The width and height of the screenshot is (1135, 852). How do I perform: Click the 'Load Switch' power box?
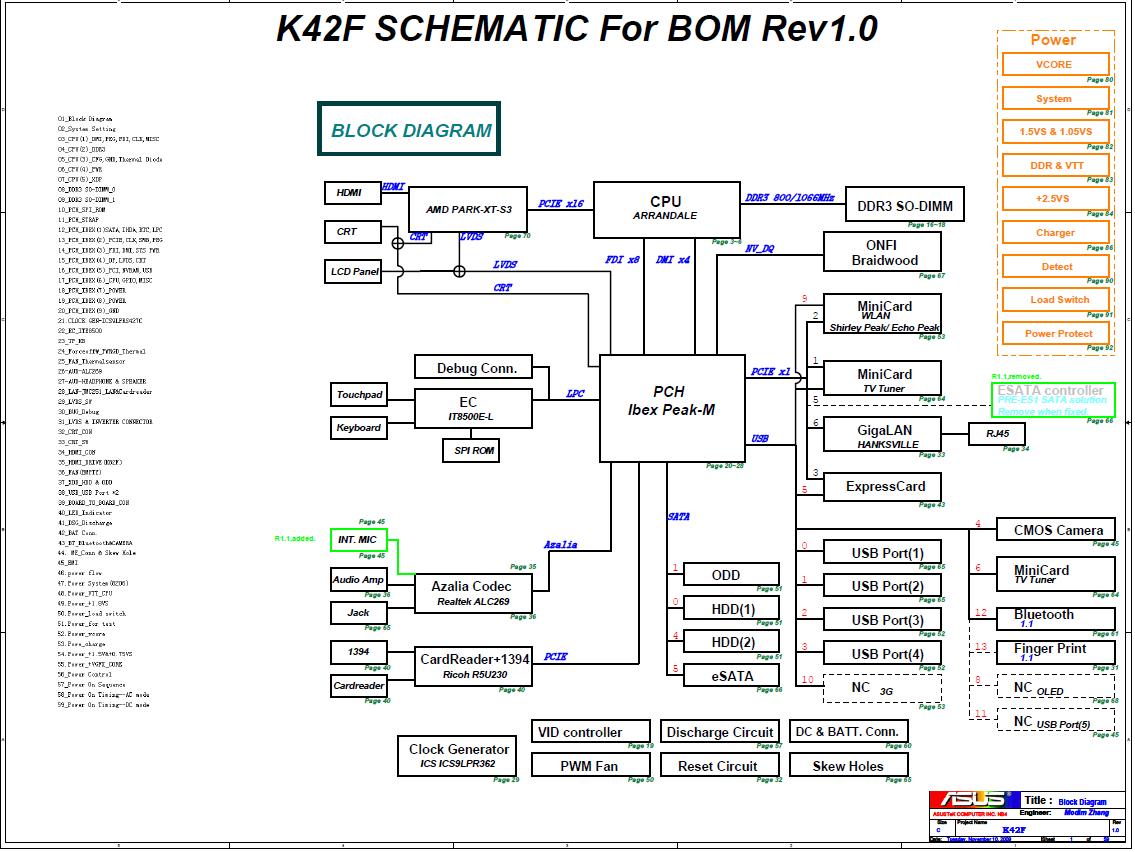coord(1055,300)
